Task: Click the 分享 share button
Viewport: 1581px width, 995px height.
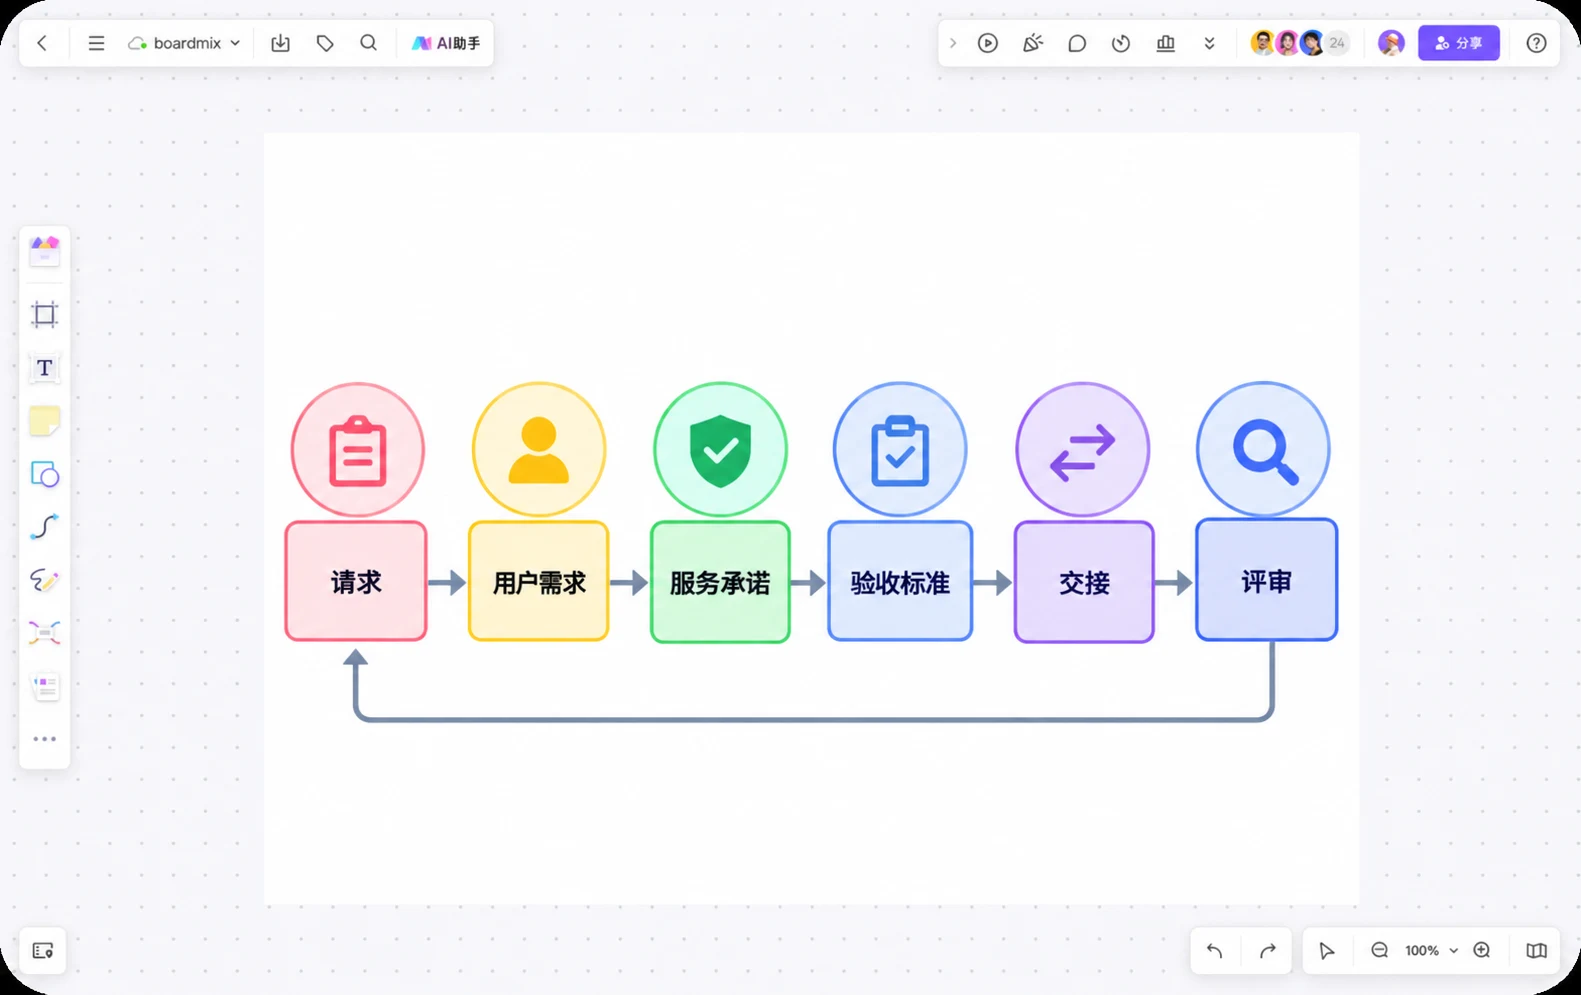Action: (1459, 43)
